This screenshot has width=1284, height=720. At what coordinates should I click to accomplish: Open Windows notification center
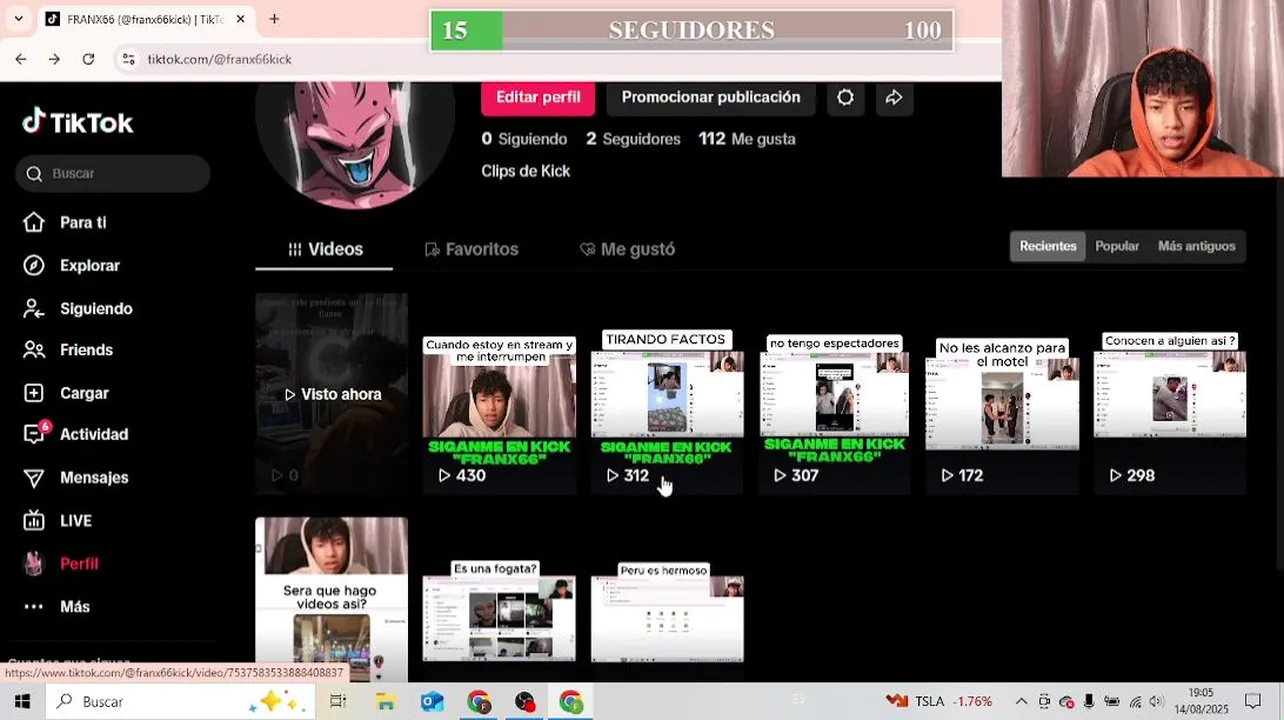click(1253, 701)
